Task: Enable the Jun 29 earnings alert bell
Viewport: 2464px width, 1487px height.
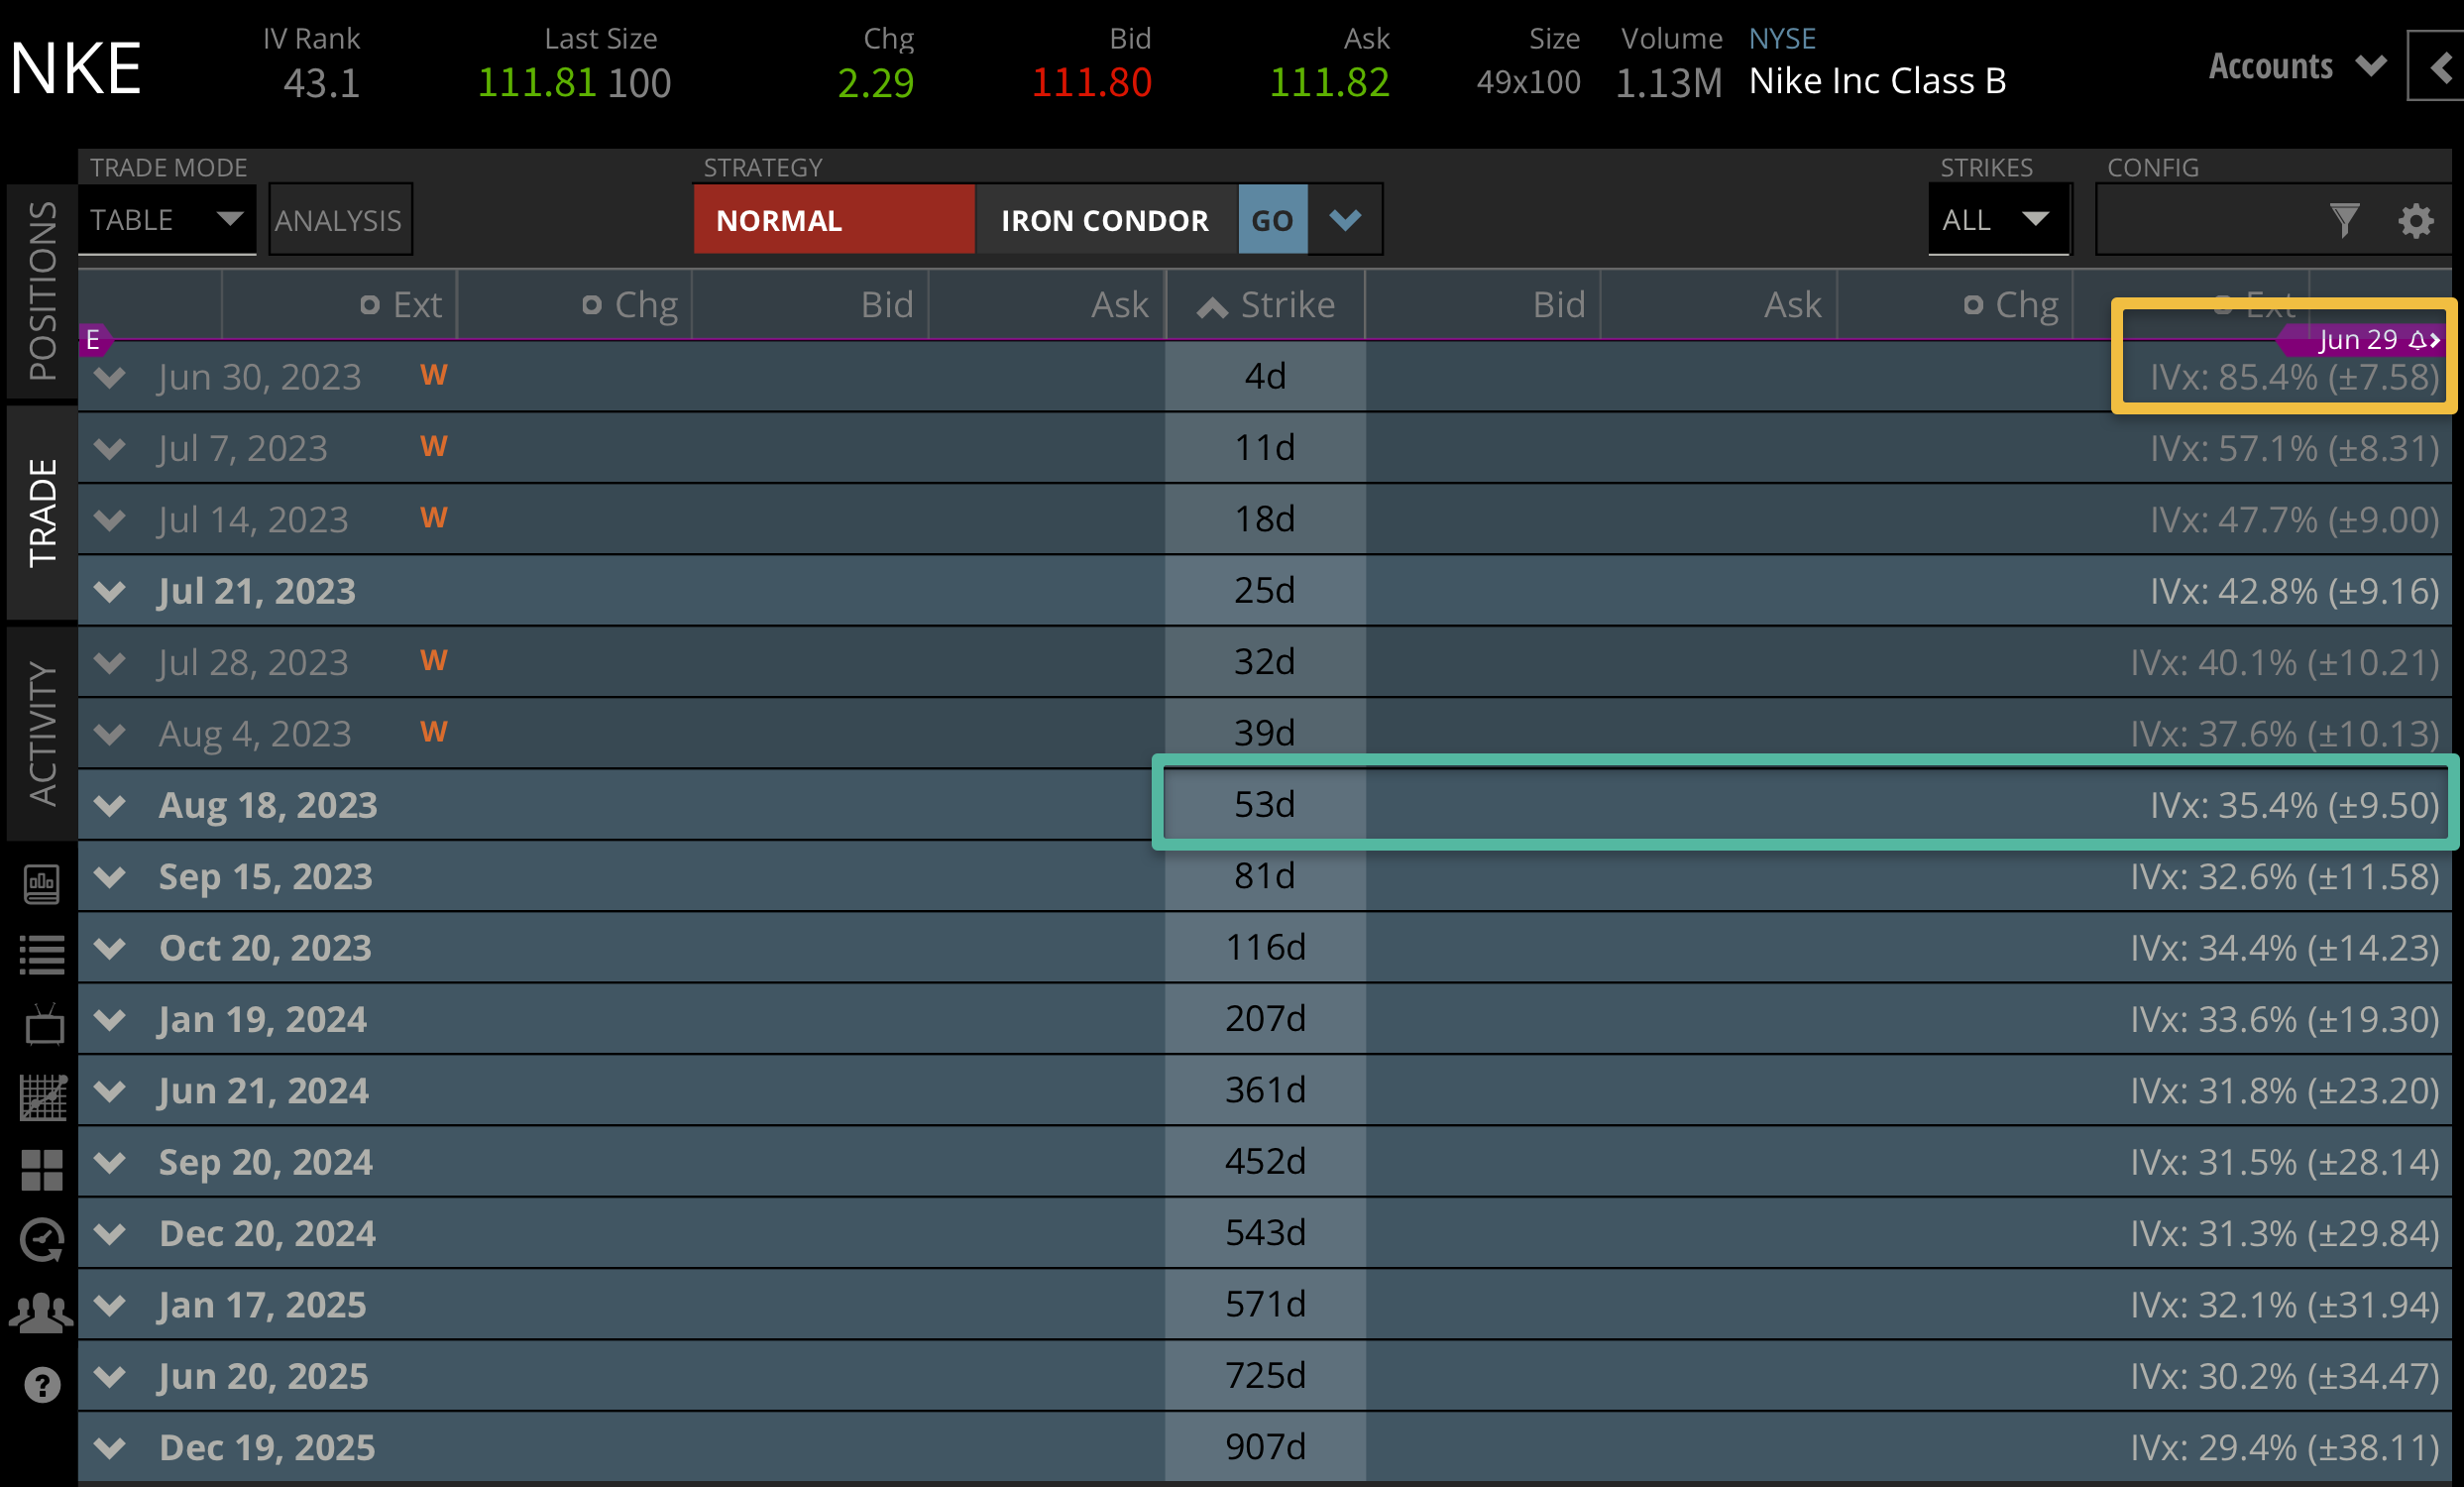Action: pos(2420,339)
